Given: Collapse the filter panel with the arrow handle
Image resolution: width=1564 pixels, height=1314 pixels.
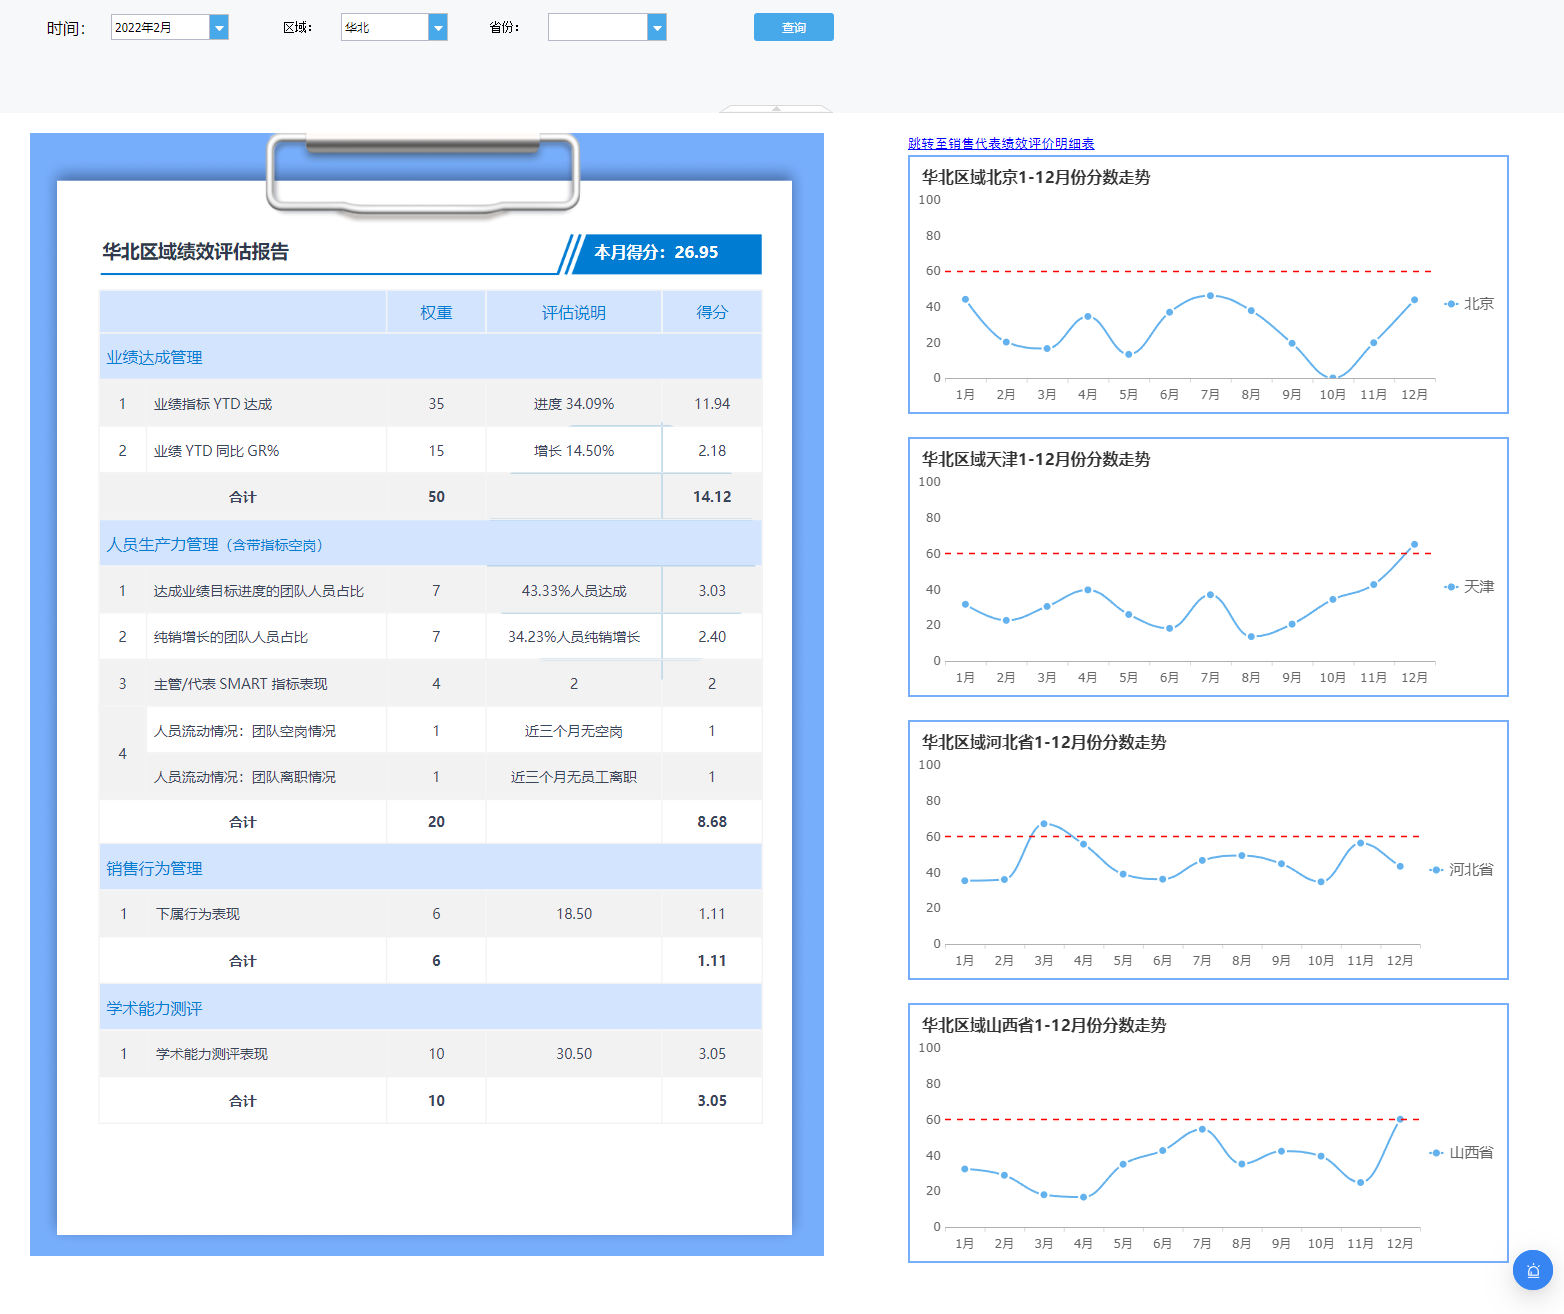Looking at the screenshot, I should [776, 108].
